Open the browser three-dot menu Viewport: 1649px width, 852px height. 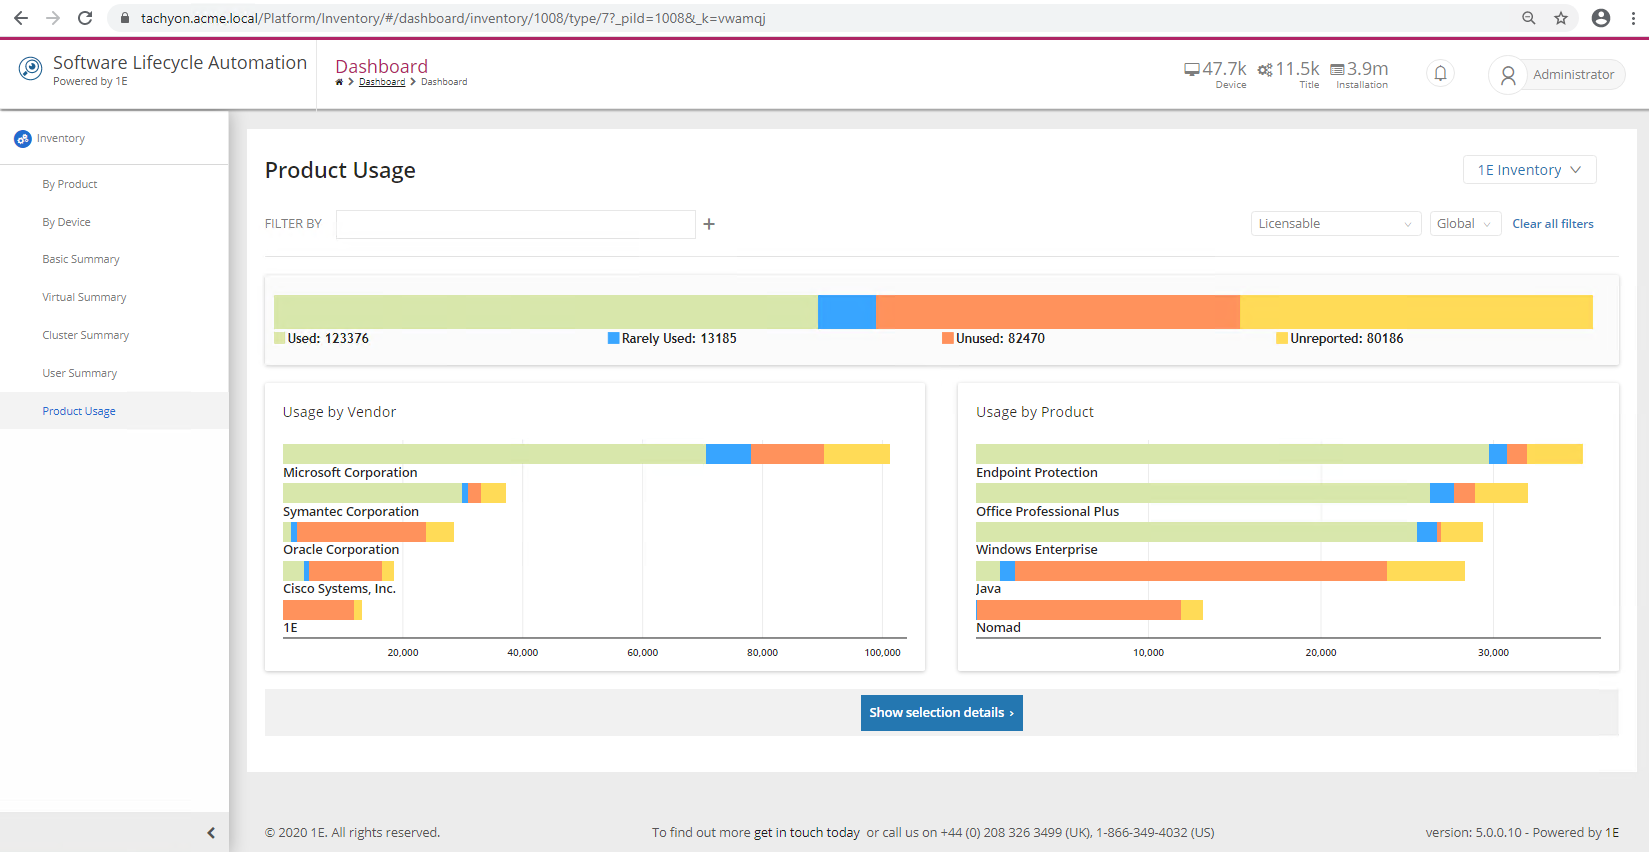[x=1633, y=18]
